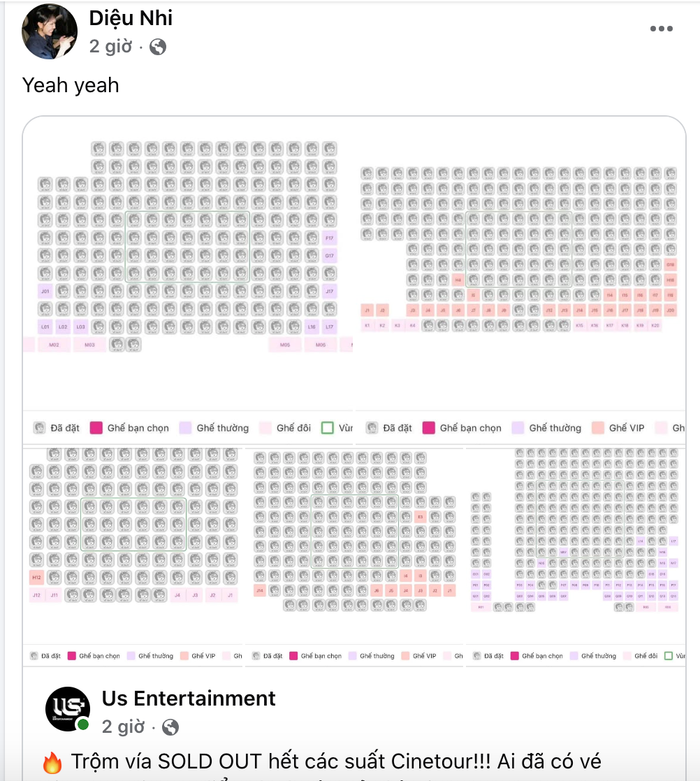Image resolution: width=700 pixels, height=781 pixels.
Task: Click the magenta 'Ghế bạn chọn' swatch in the top-left legend
Action: (96, 428)
